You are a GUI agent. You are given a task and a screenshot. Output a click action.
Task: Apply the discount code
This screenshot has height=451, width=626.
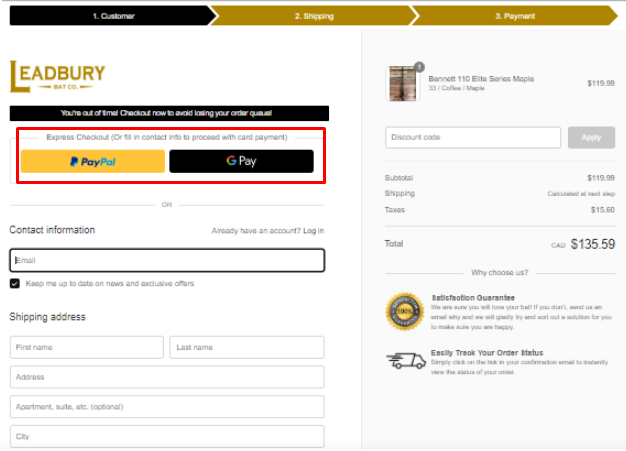(x=591, y=138)
